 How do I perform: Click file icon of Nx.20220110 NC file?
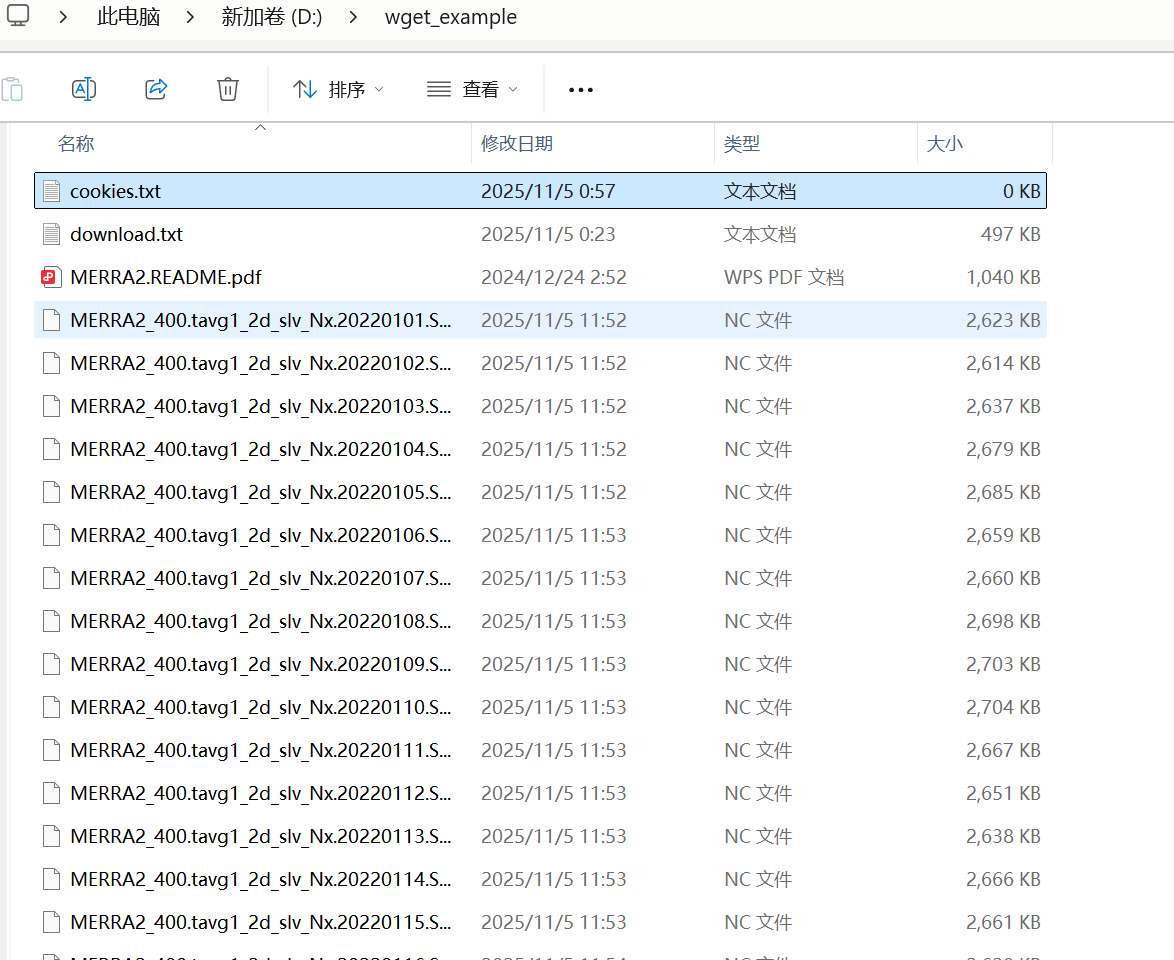pos(51,707)
